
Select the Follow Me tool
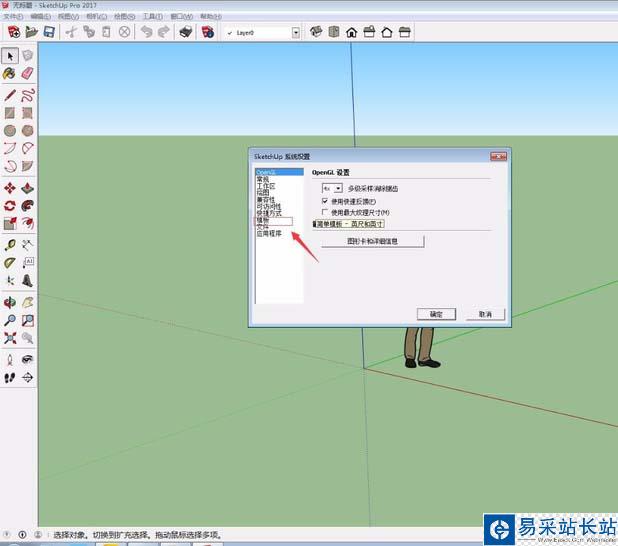(x=27, y=206)
